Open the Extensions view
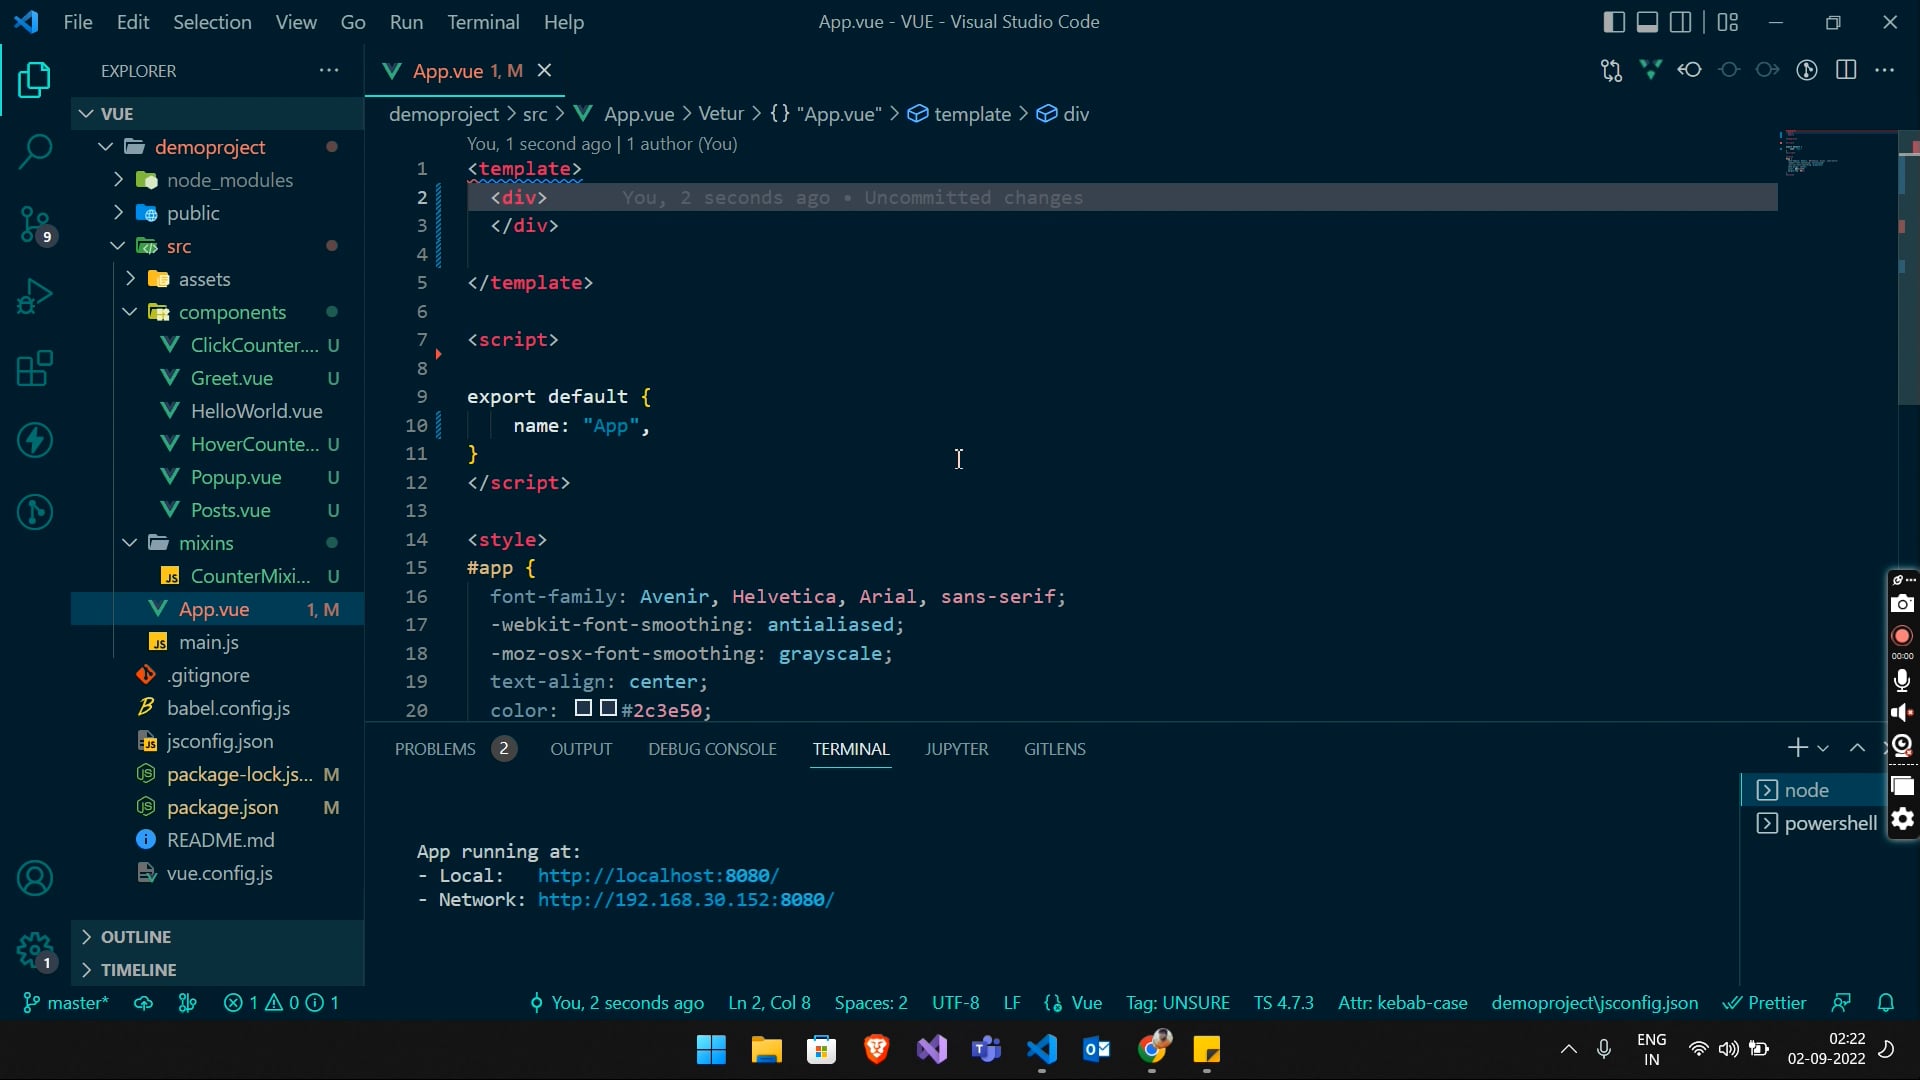 35,369
